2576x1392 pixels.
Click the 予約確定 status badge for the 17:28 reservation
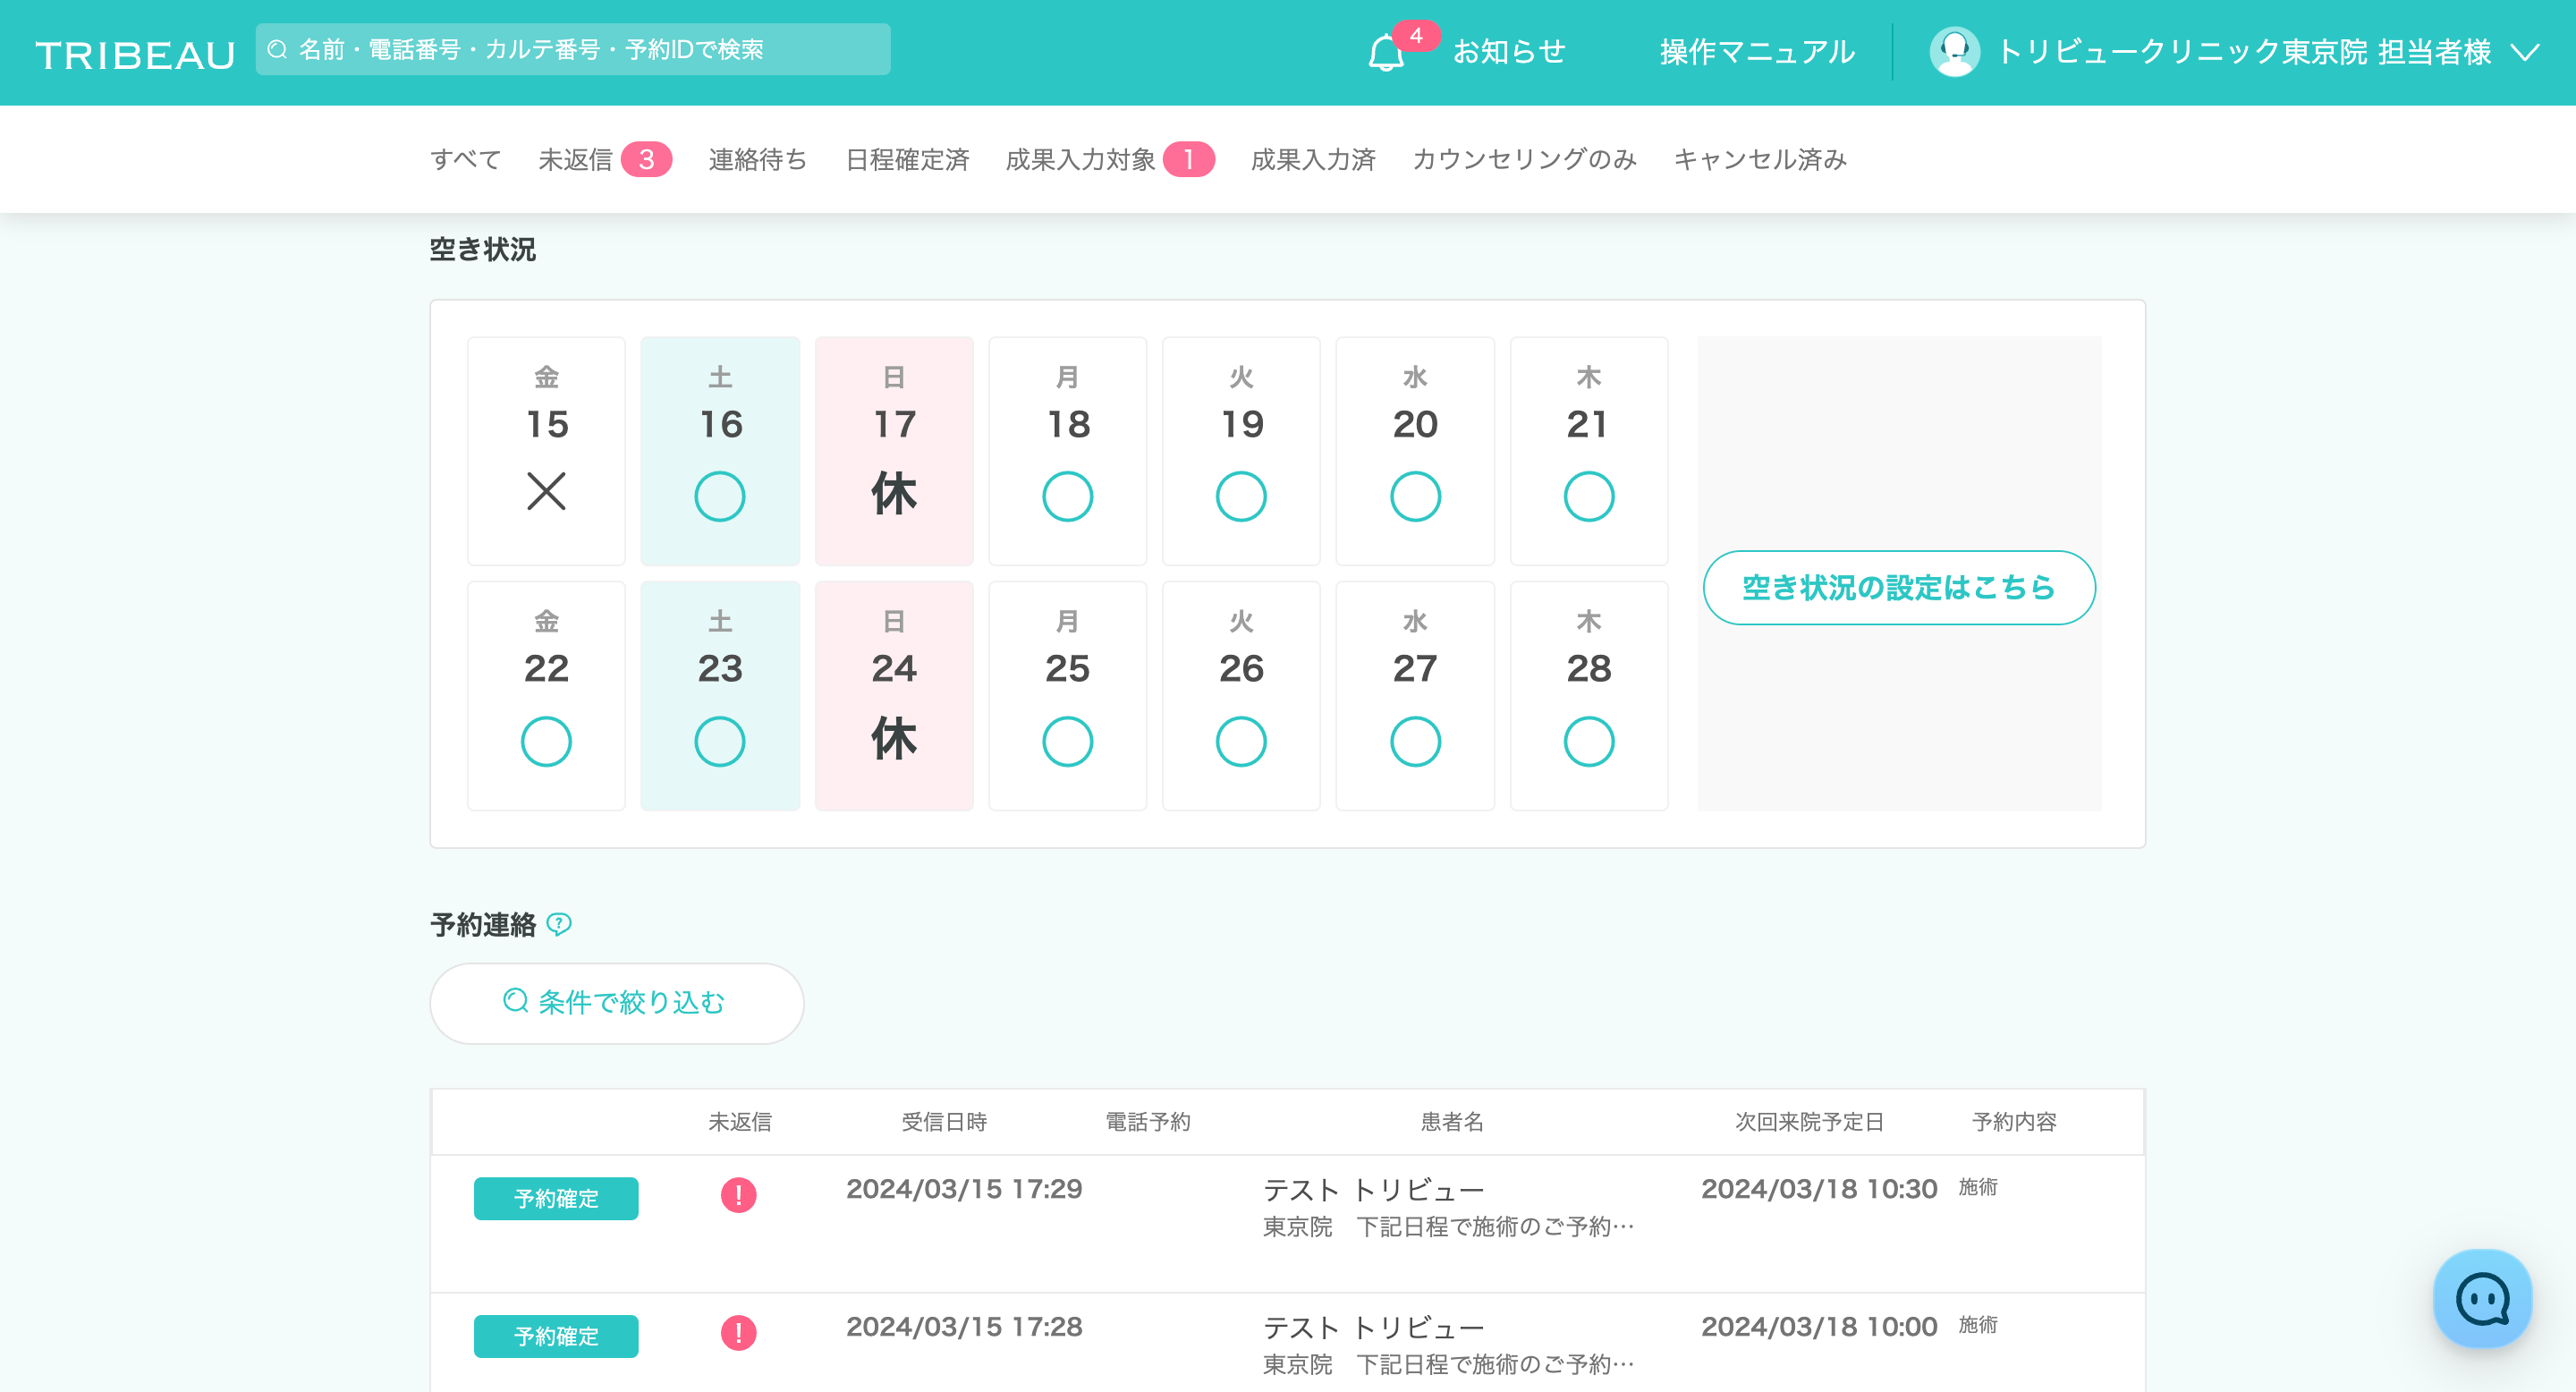pos(556,1335)
